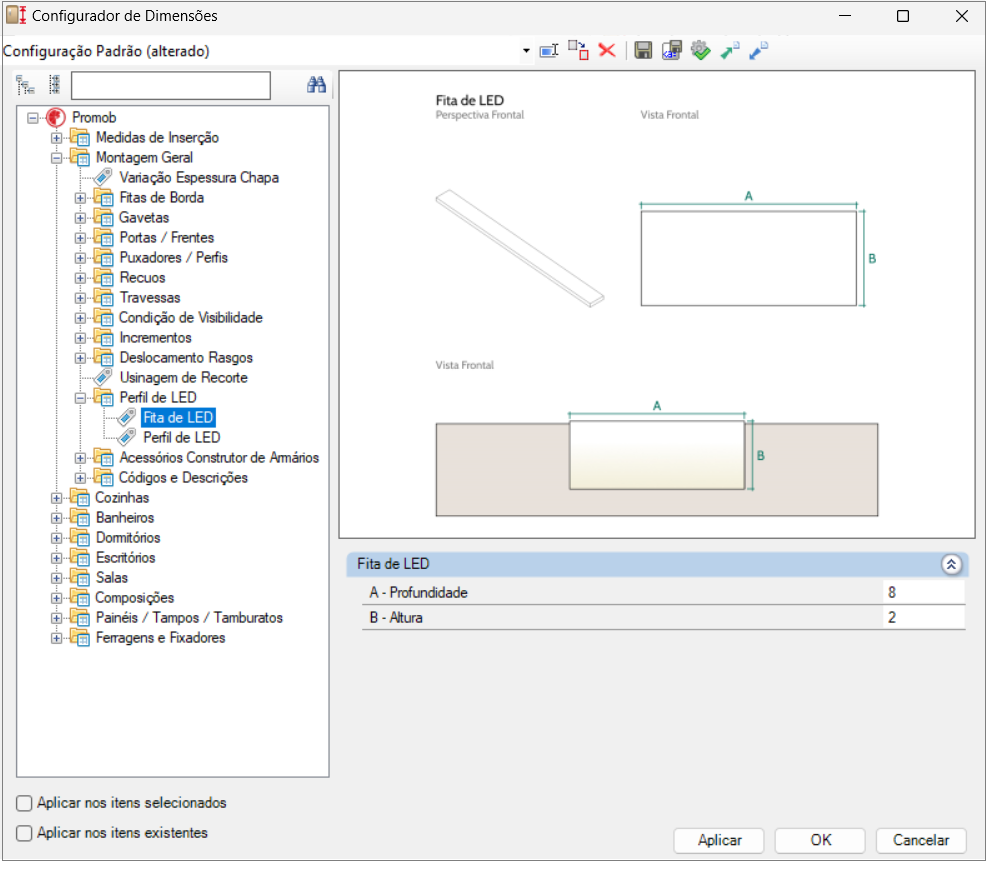Collapse the Montagem Geral tree node

coord(57,158)
